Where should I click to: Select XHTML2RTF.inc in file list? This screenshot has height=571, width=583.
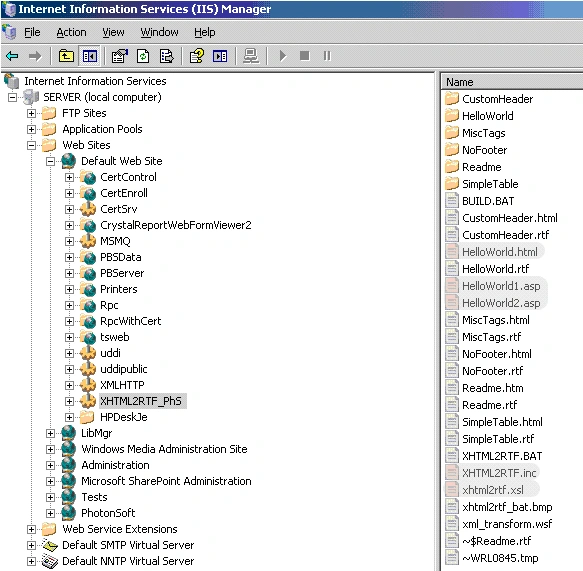499,473
